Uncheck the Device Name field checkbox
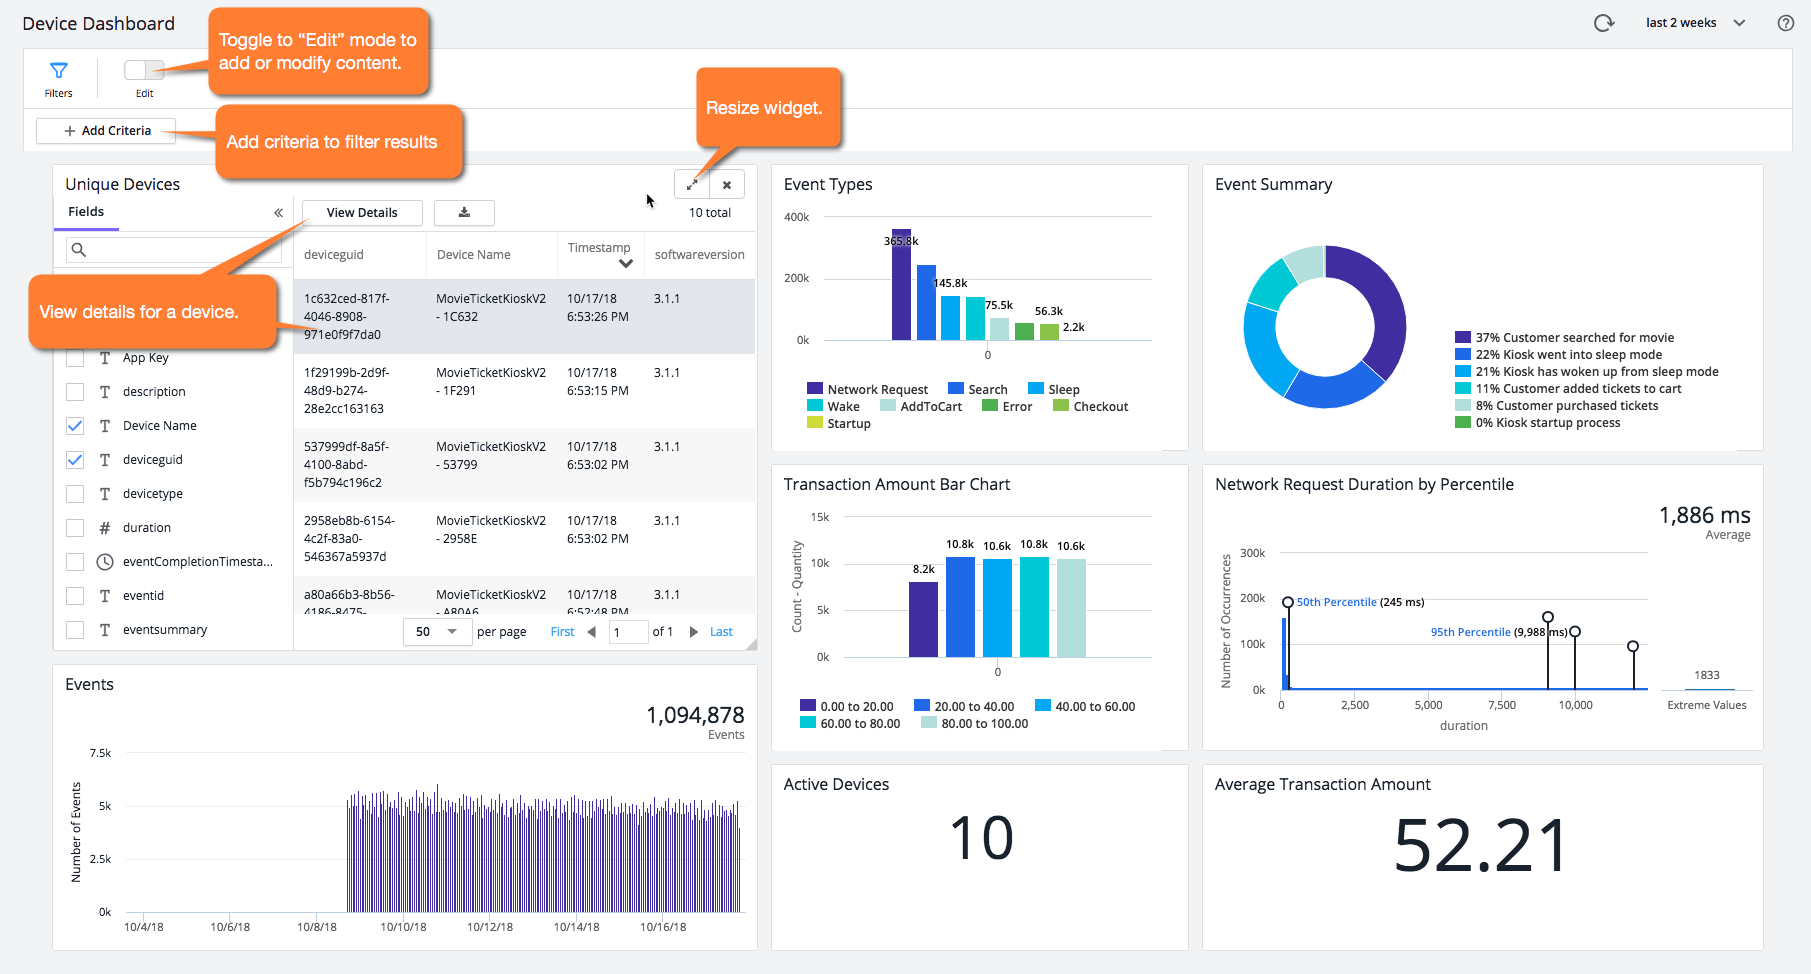1811x974 pixels. click(x=75, y=426)
